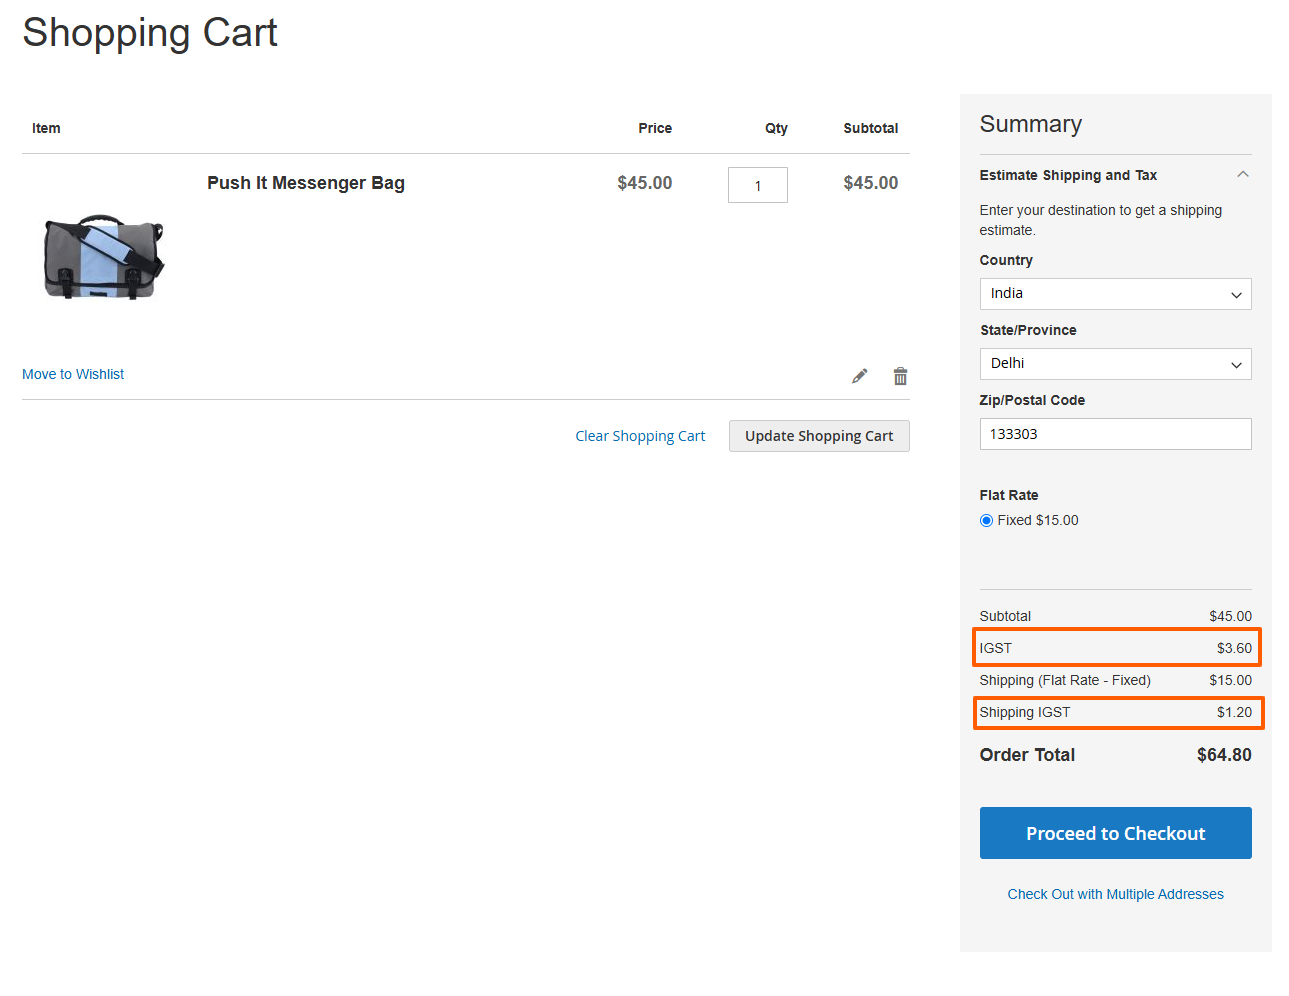This screenshot has width=1289, height=996.
Task: Click the Summary heading
Action: pos(1031,124)
